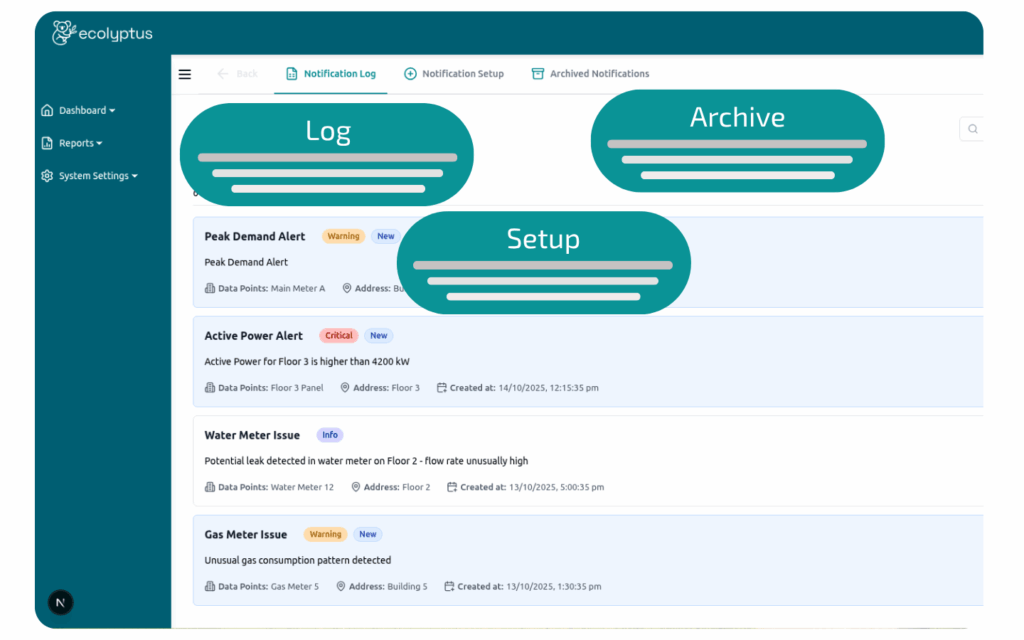1024x640 pixels.
Task: Open the Notification Log tab
Action: 331,74
